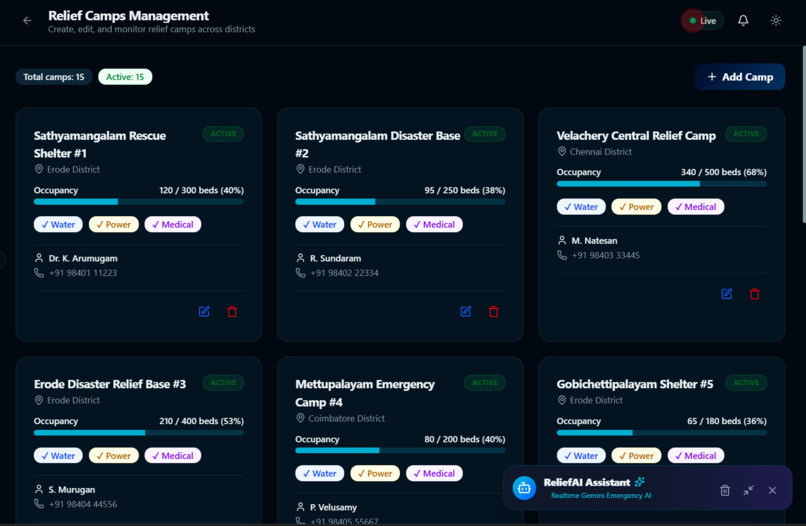The height and width of the screenshot is (526, 806).
Task: Clear ReliefAI Assistant chat with trash icon
Action: (x=725, y=490)
